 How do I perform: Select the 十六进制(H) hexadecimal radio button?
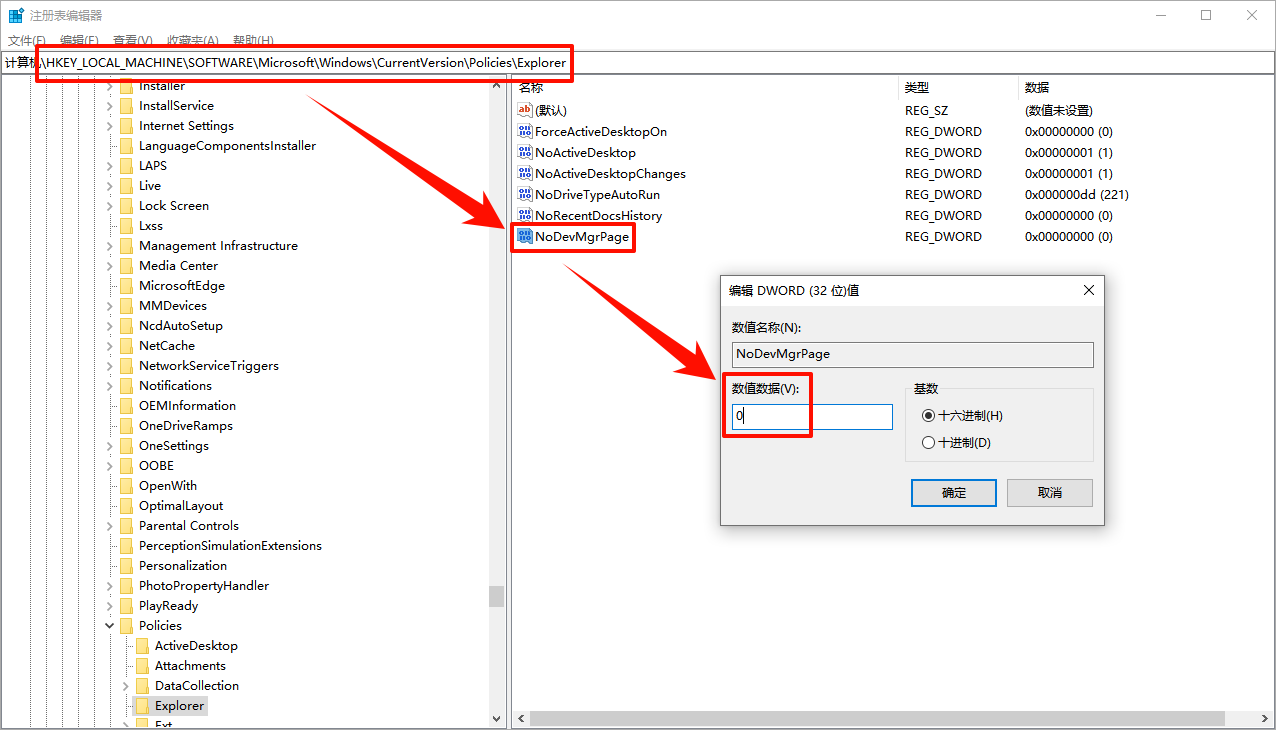coord(929,415)
